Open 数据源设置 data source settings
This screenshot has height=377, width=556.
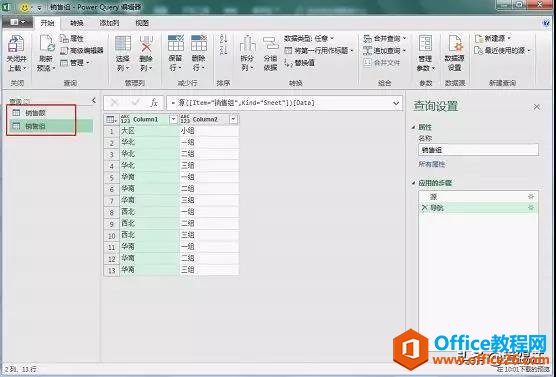455,53
